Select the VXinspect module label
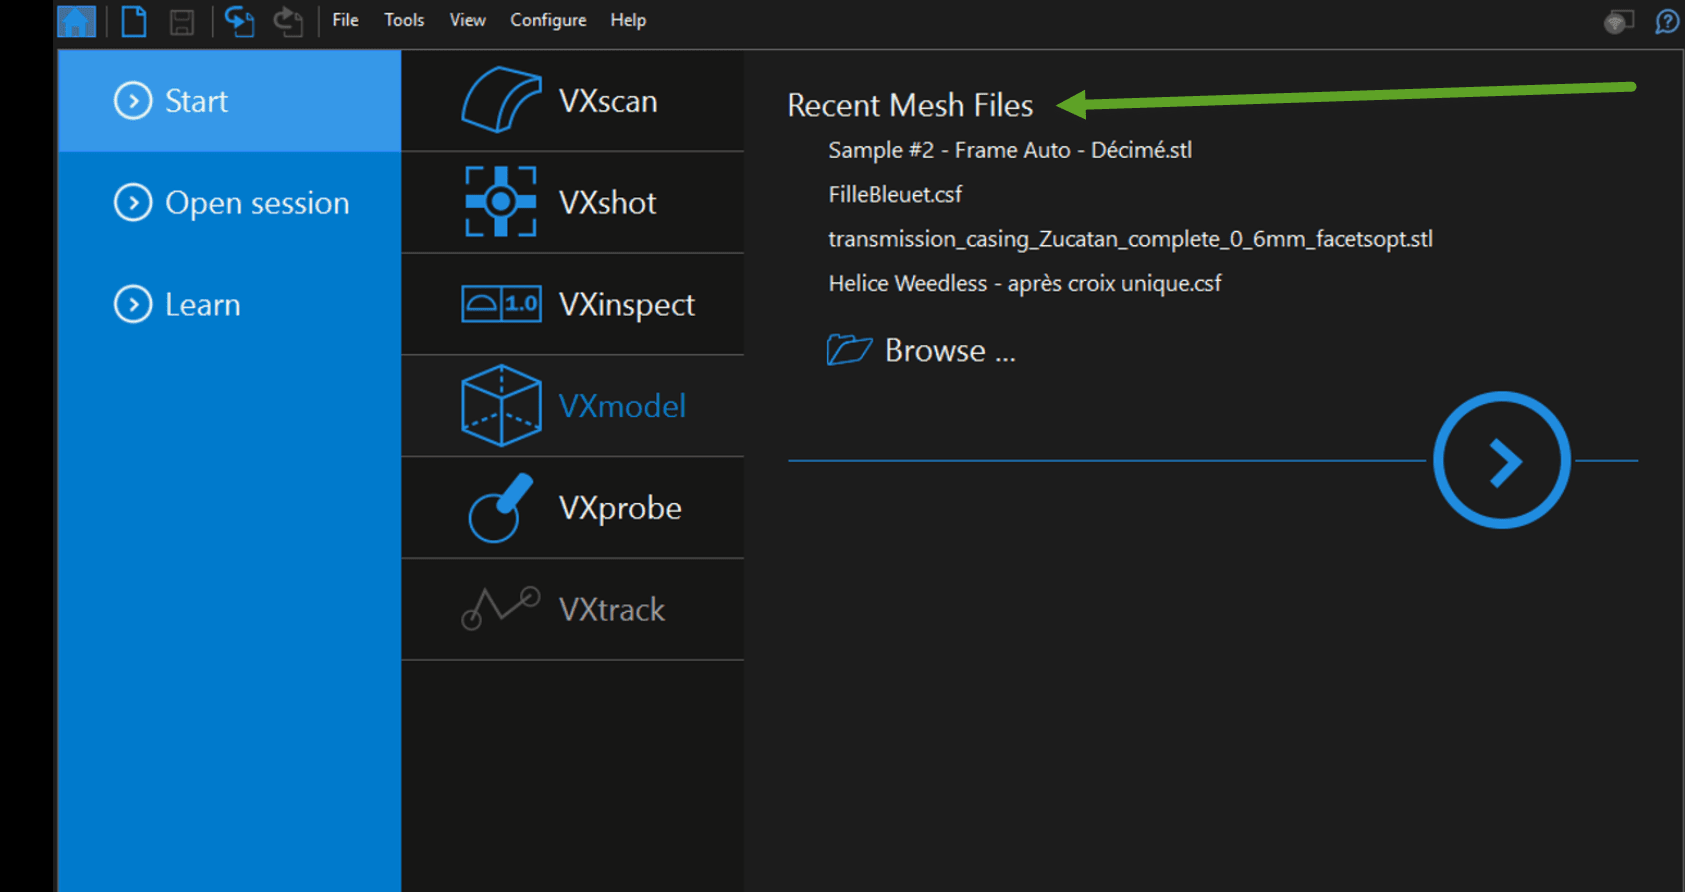Screen dimensions: 1685x892 click(626, 305)
